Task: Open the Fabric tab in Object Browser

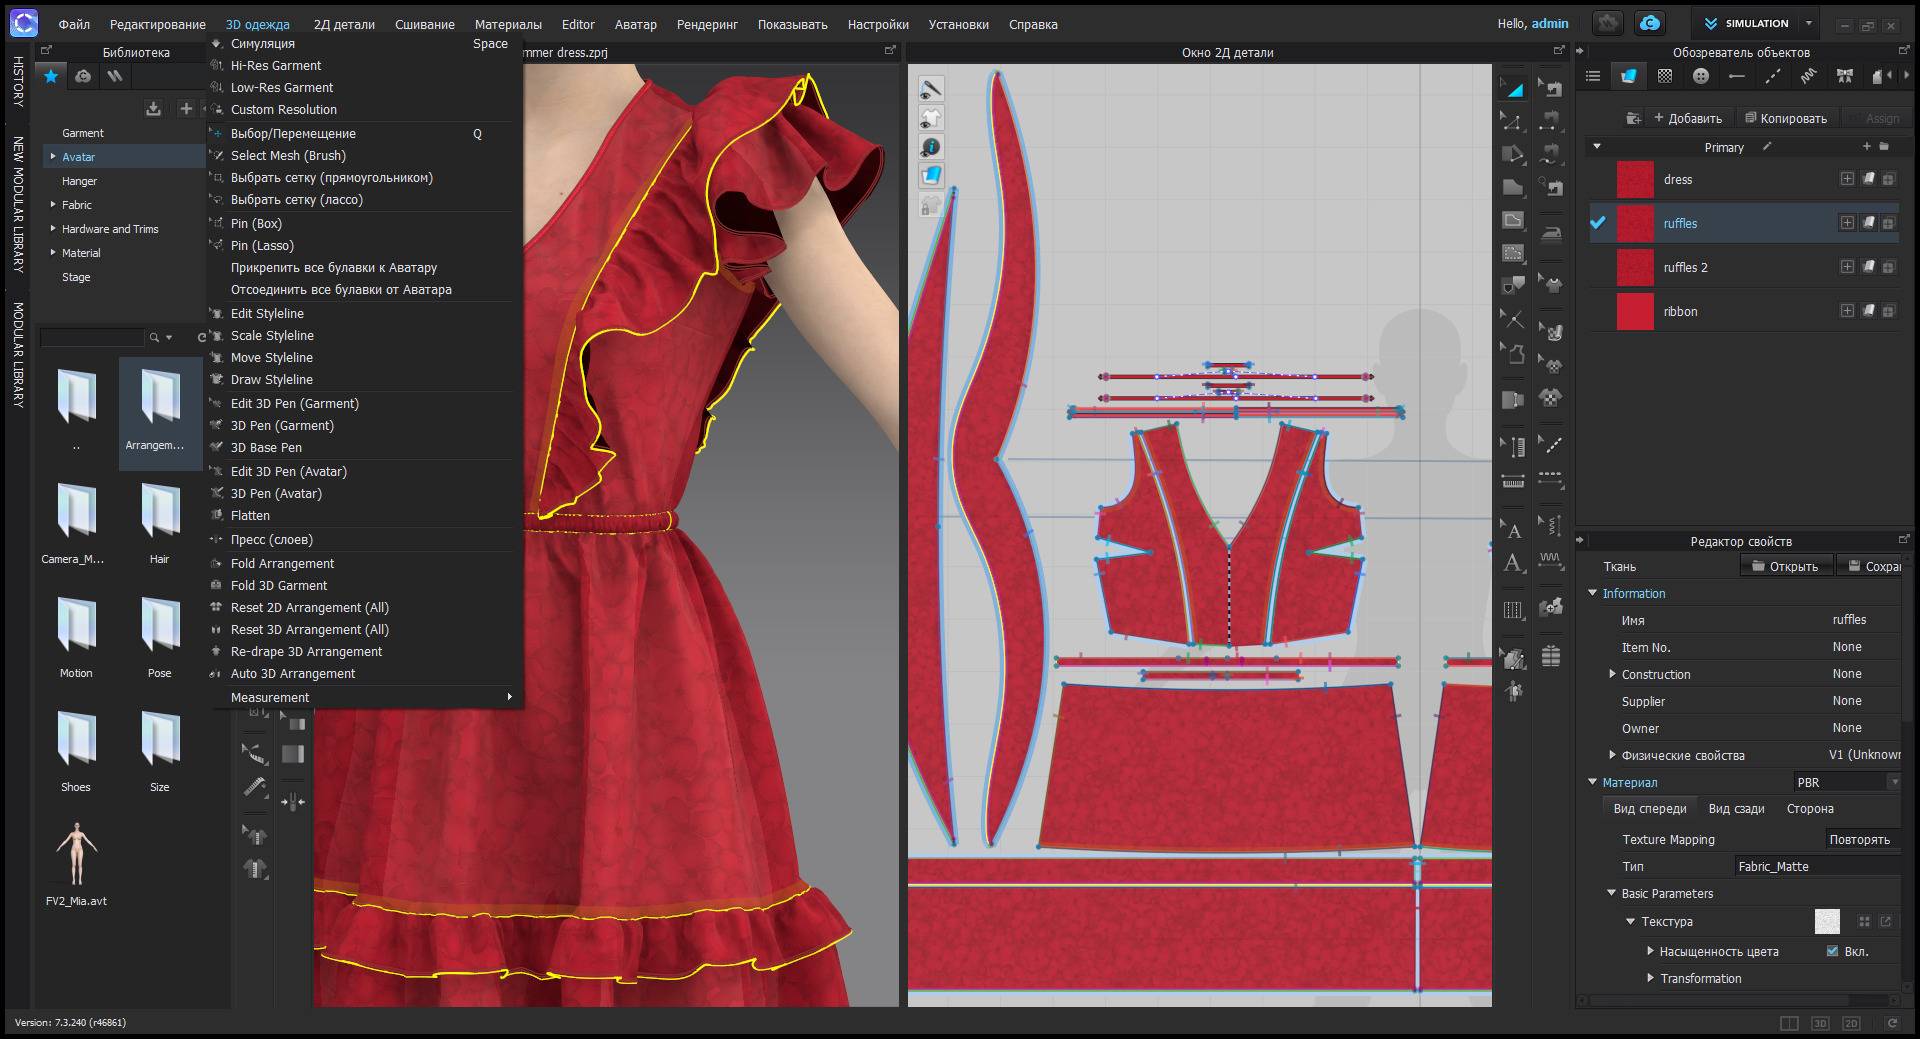Action: point(1628,76)
